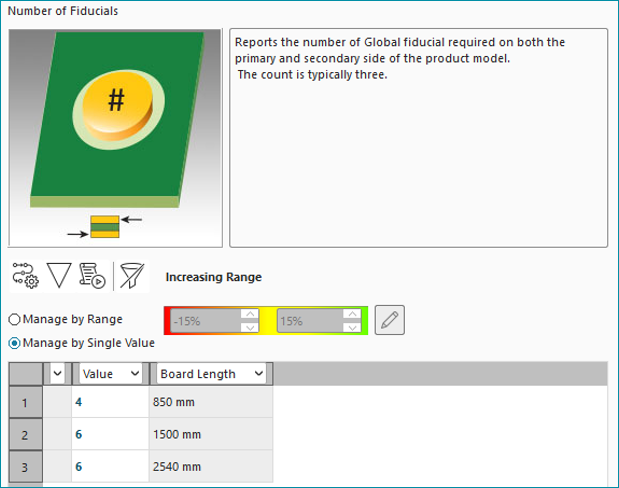This screenshot has height=488, width=619.
Task: Click the 2540 mm board length cell
Action: click(x=211, y=466)
